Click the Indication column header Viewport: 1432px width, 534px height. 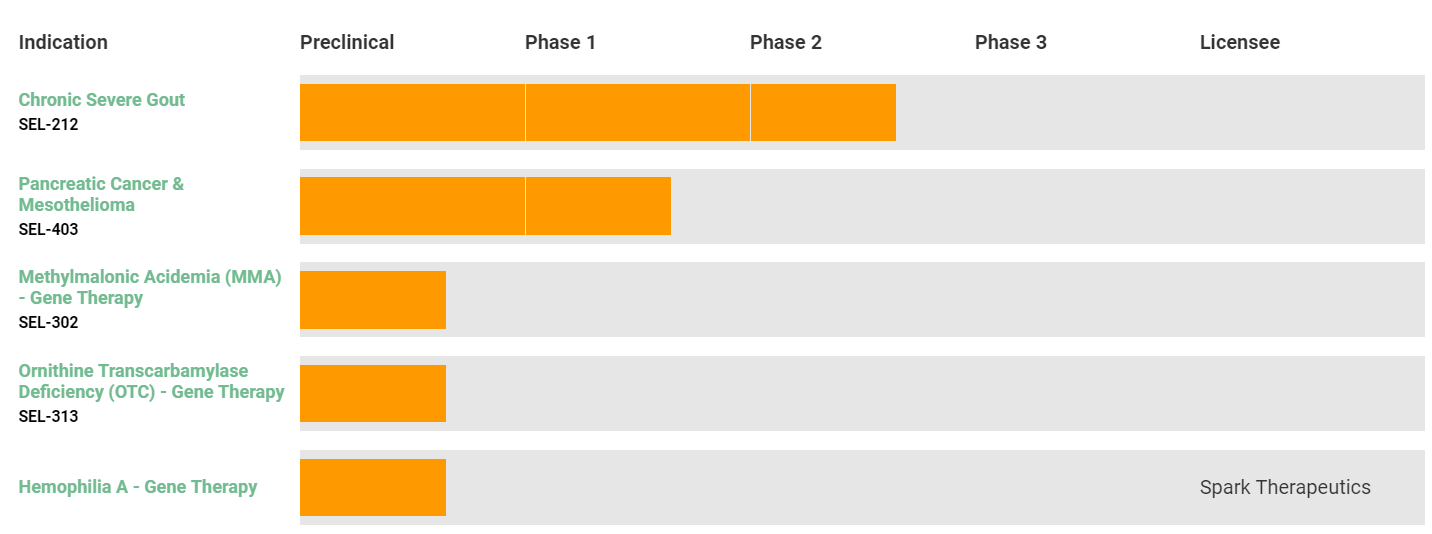(x=63, y=42)
